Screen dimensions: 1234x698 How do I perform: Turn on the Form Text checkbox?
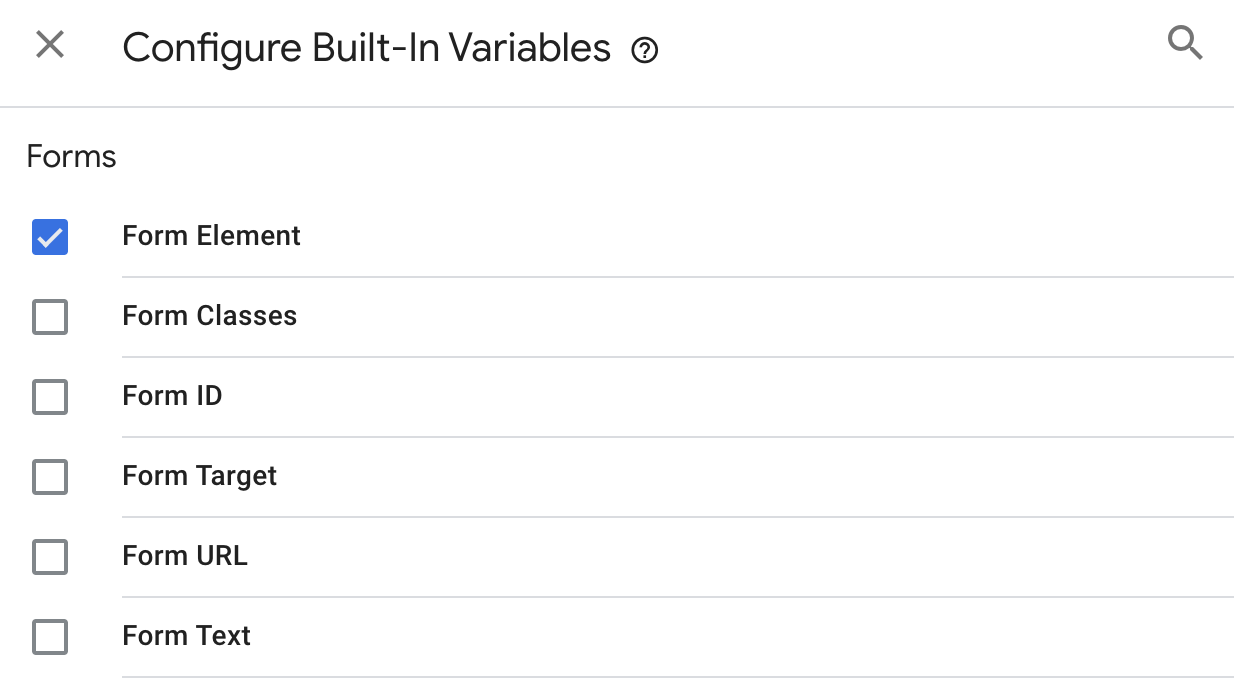pyautogui.click(x=50, y=637)
